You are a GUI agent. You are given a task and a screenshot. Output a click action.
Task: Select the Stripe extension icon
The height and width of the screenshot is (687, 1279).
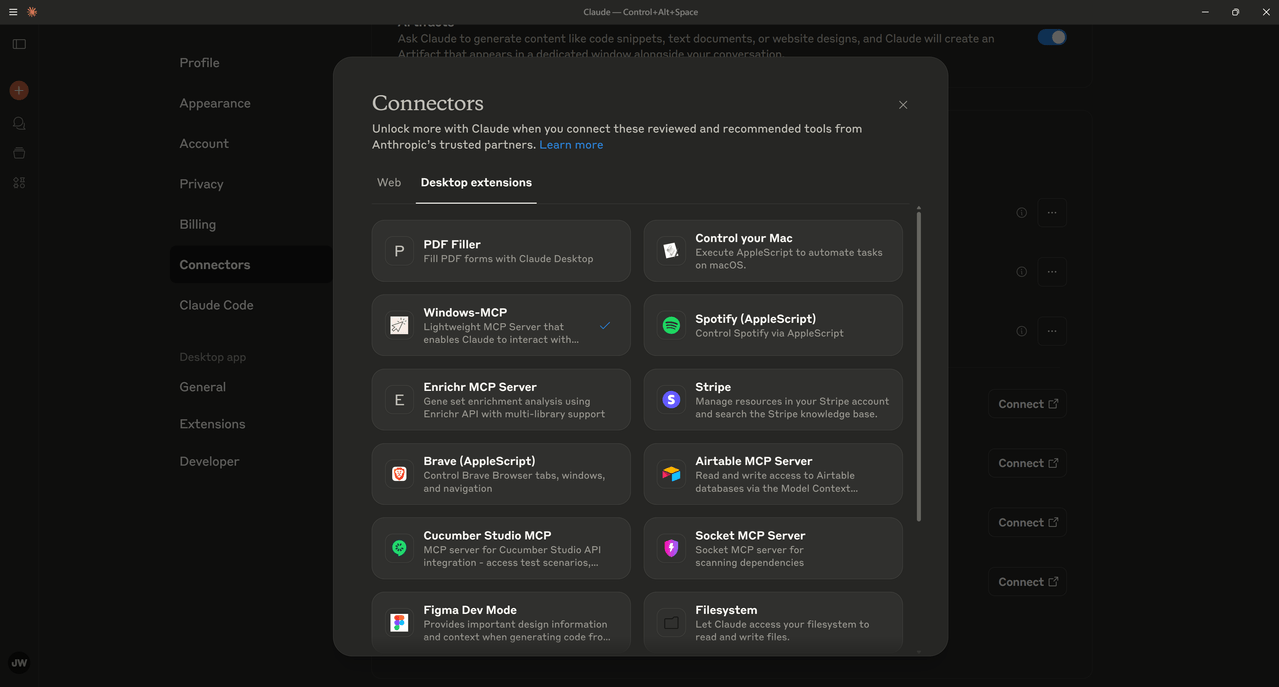671,400
